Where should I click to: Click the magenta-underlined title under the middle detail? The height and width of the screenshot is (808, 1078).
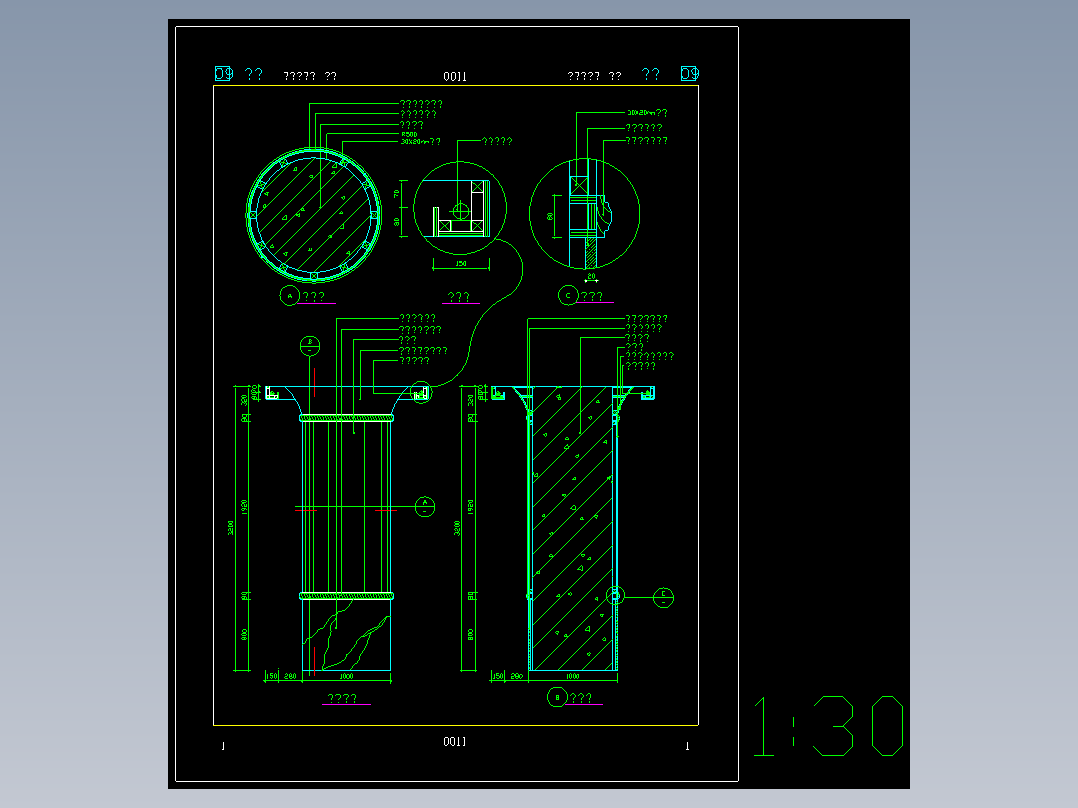[459, 297]
